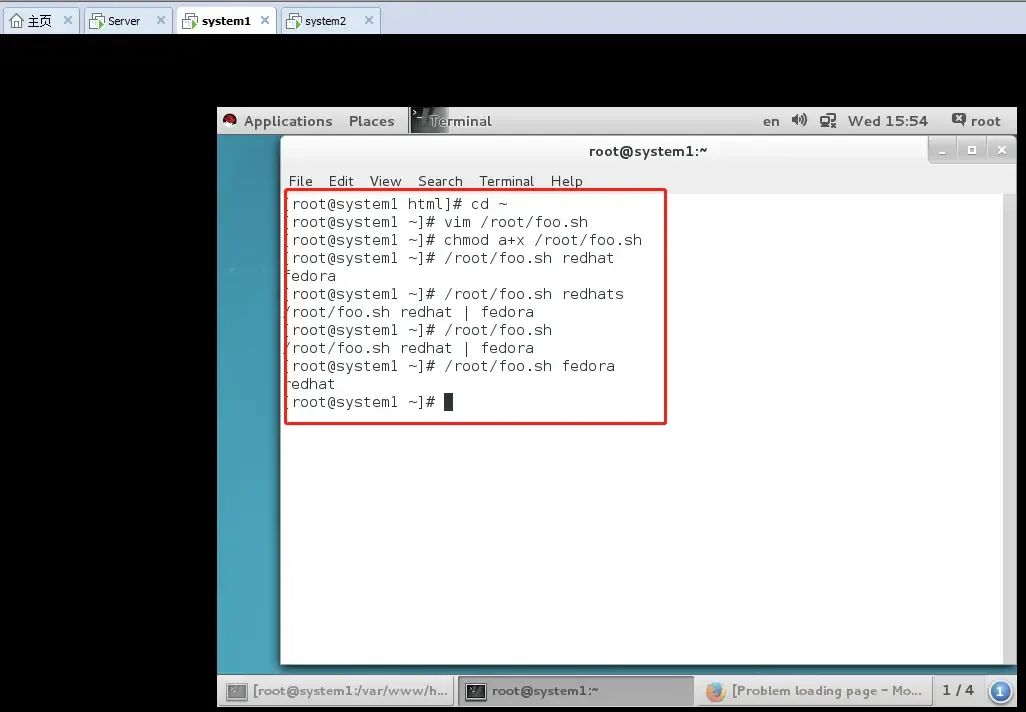Click the network connection icon
Screen dimensions: 1026x712
[828, 120]
